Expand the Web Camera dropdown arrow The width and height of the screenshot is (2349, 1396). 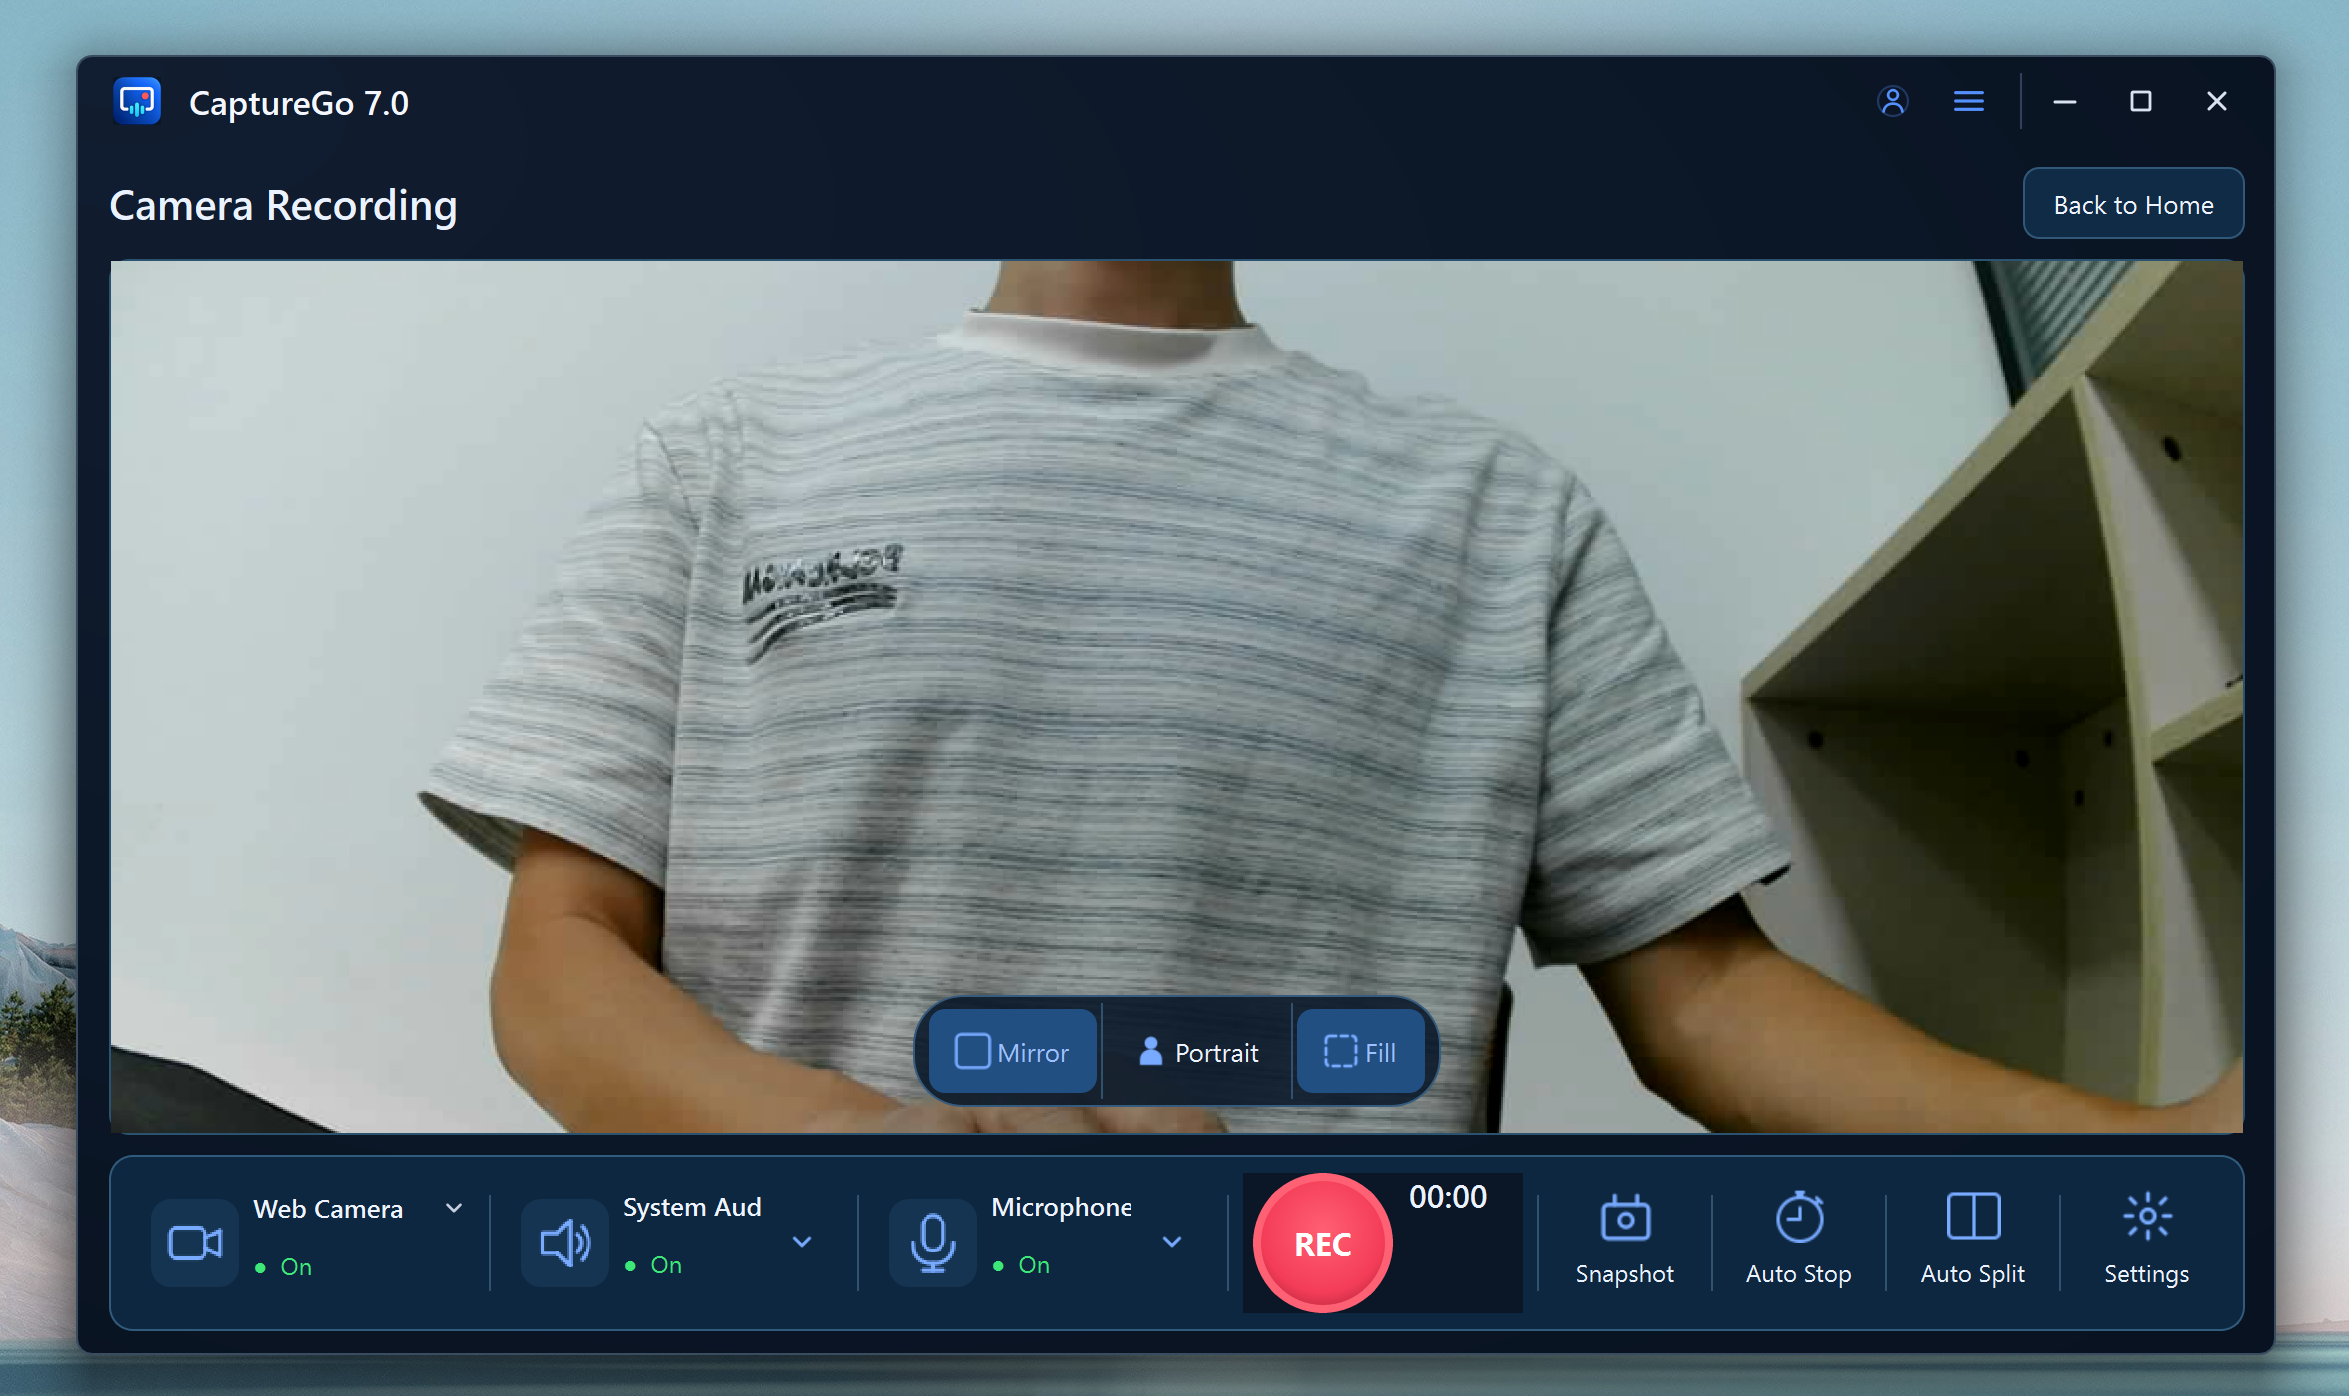click(x=454, y=1208)
